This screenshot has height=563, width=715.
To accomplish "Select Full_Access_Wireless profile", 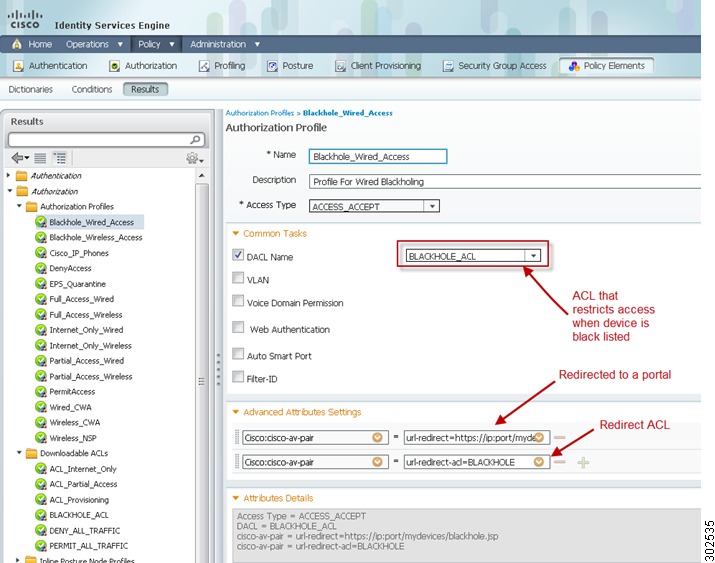I will 86,315.
